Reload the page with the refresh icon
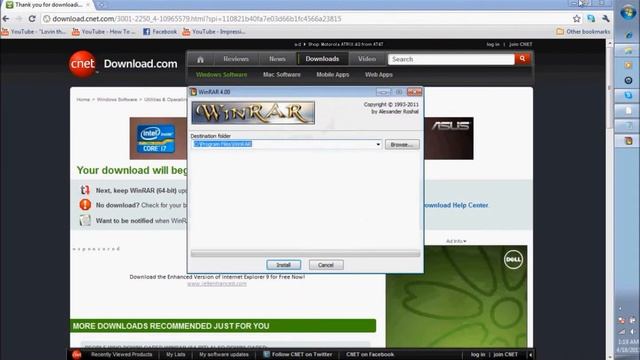The height and width of the screenshot is (360, 640). pos(32,19)
